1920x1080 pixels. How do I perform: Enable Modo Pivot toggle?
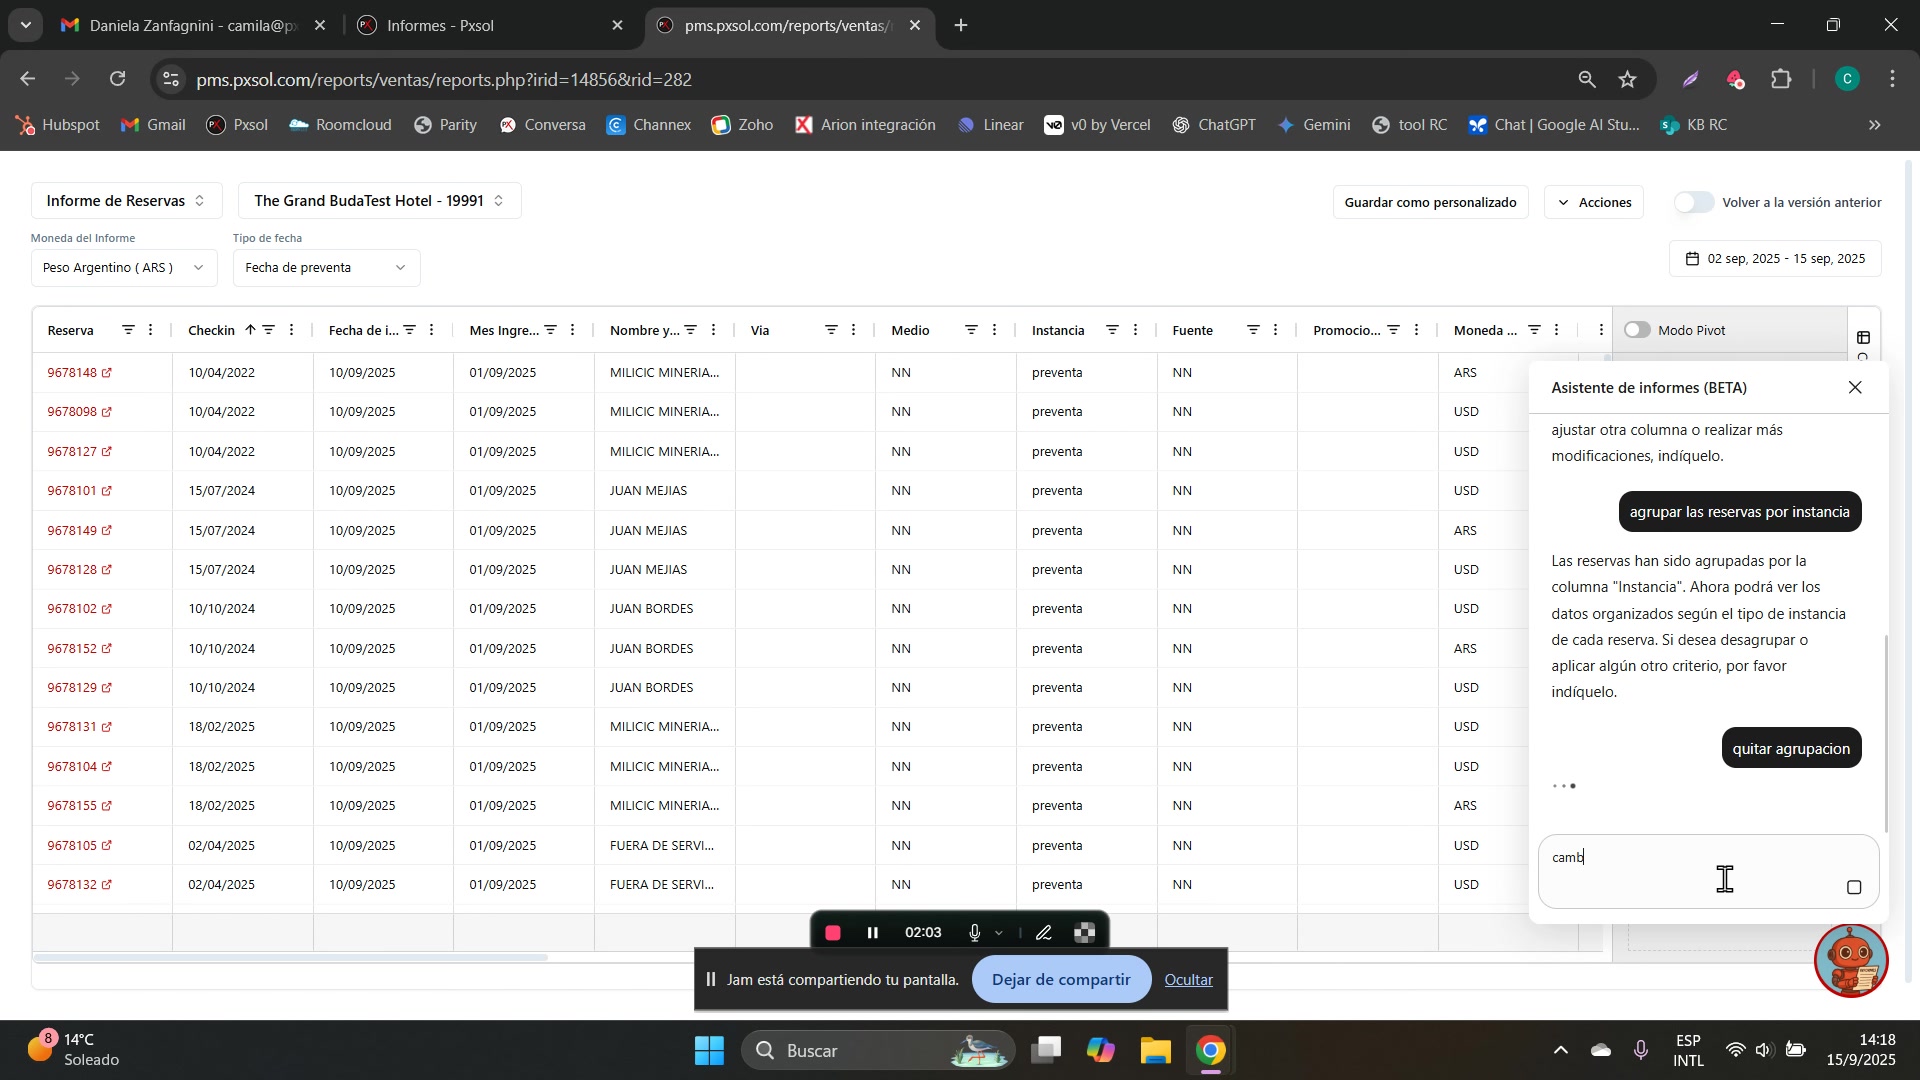point(1637,330)
